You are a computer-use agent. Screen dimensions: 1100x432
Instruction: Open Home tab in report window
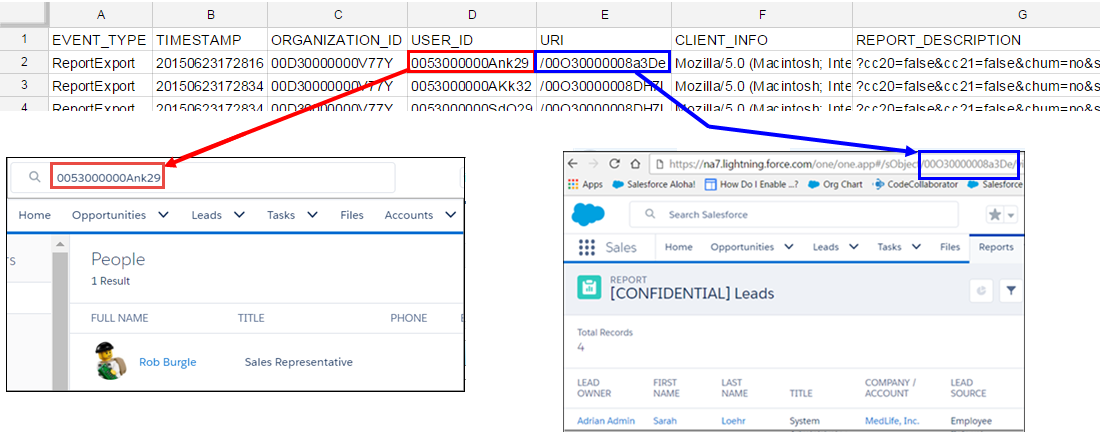pos(678,247)
